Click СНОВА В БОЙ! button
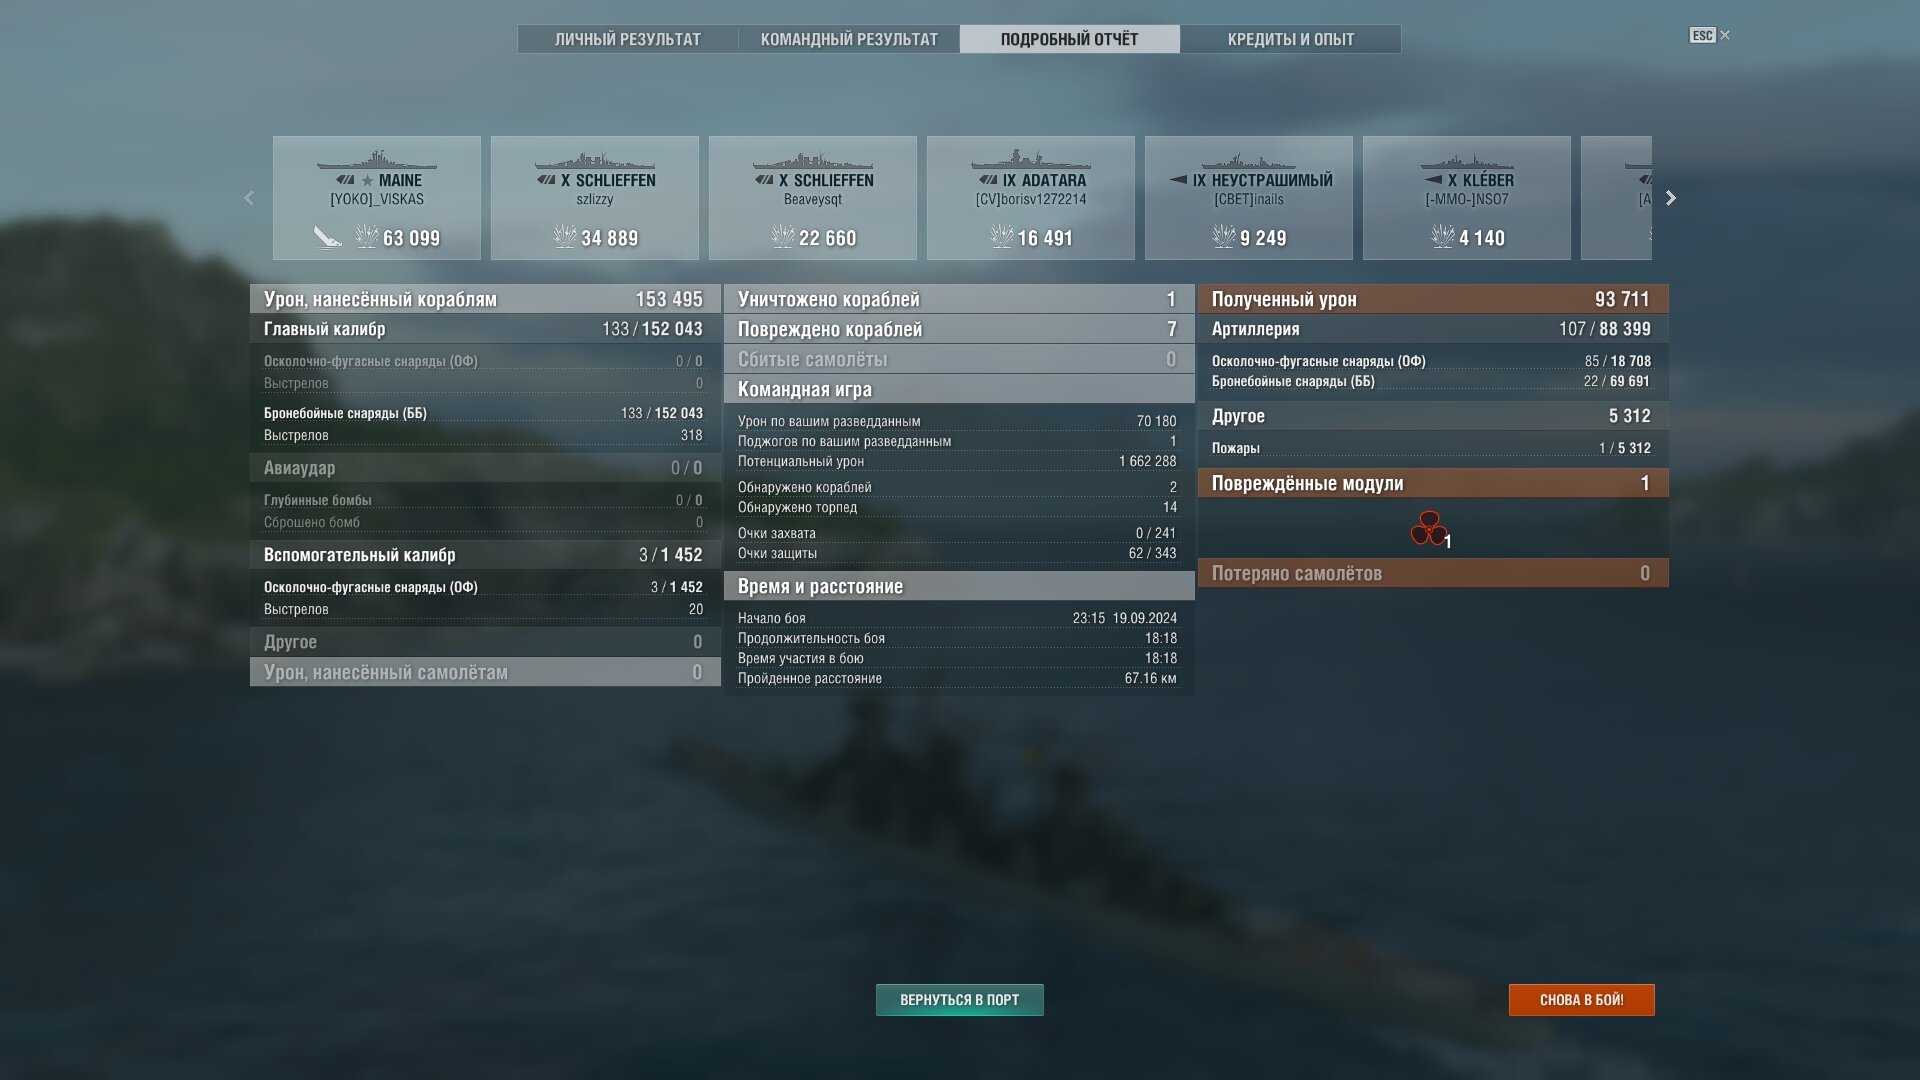Viewport: 1920px width, 1080px height. click(x=1582, y=1000)
